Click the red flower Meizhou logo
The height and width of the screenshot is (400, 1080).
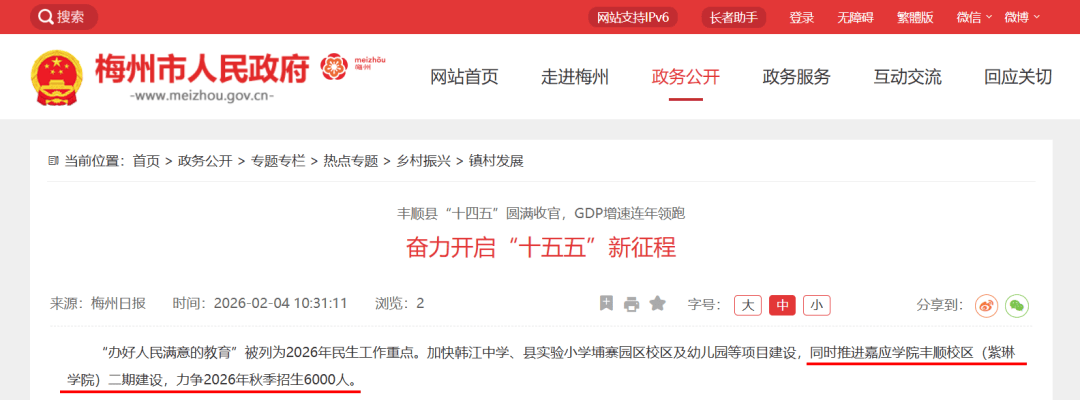[335, 68]
